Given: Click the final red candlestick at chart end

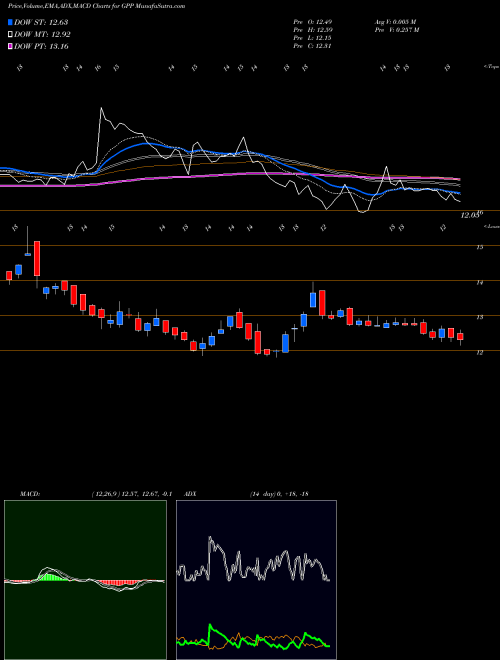Looking at the screenshot, I should (x=460, y=336).
